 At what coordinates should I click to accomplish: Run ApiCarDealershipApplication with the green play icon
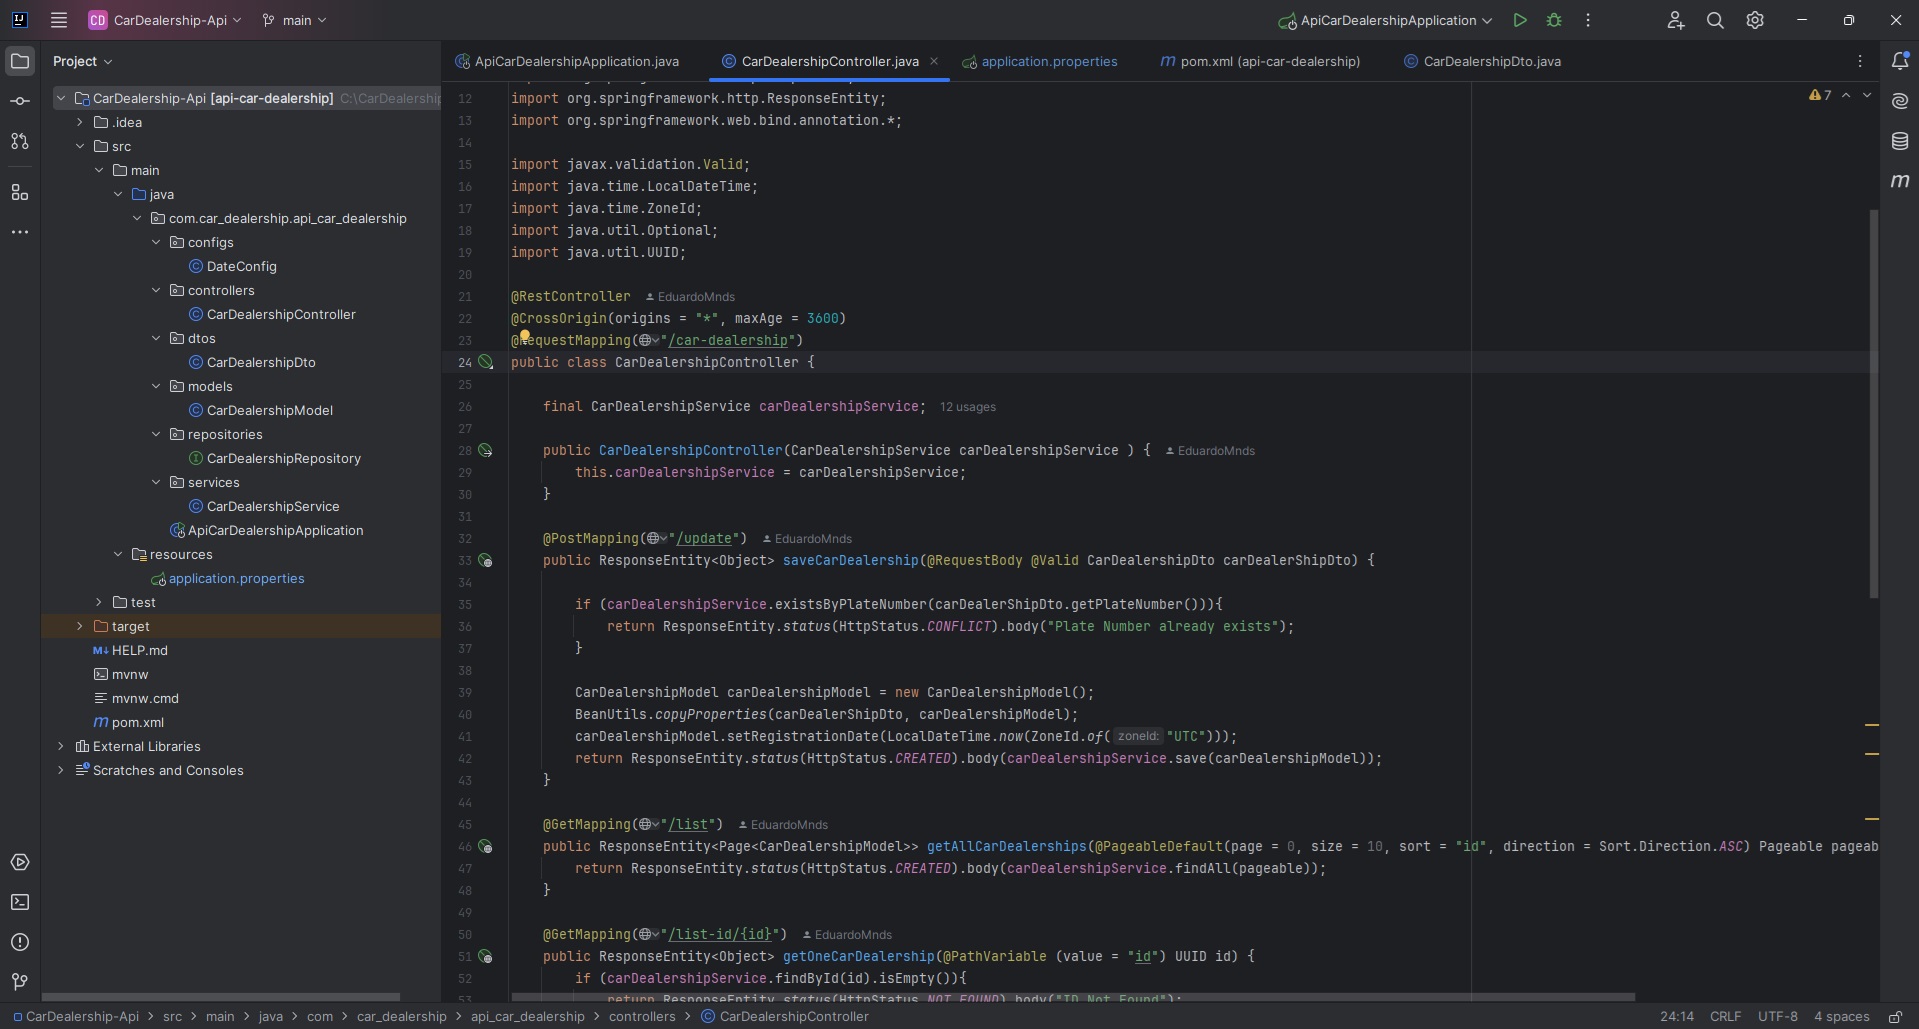tap(1519, 20)
